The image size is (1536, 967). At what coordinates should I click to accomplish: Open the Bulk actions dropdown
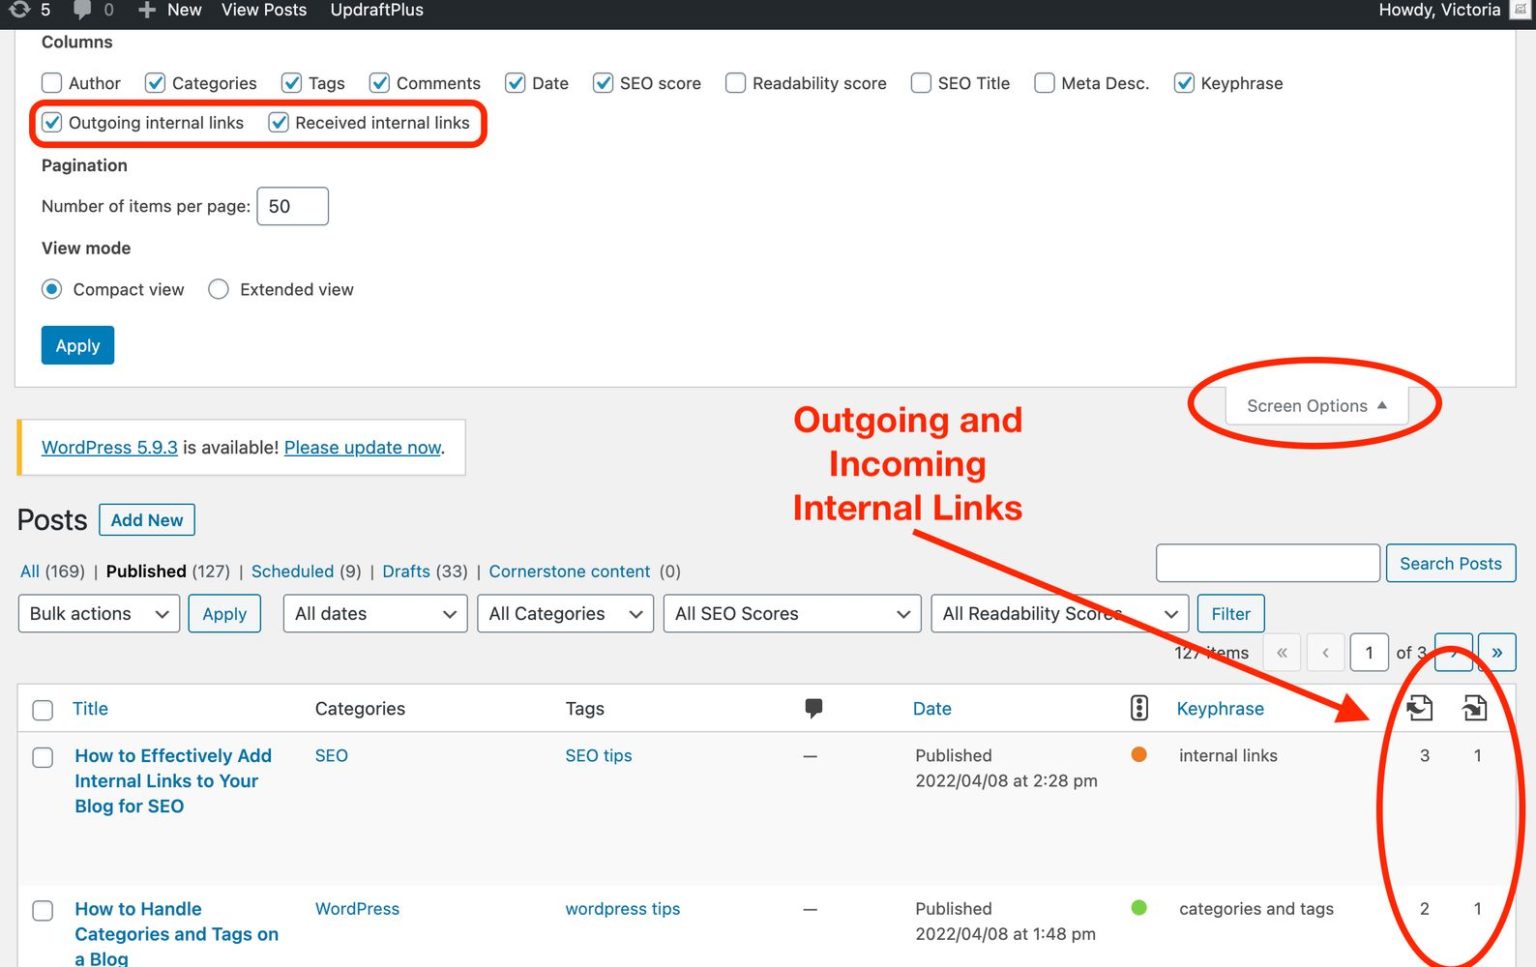(x=98, y=613)
